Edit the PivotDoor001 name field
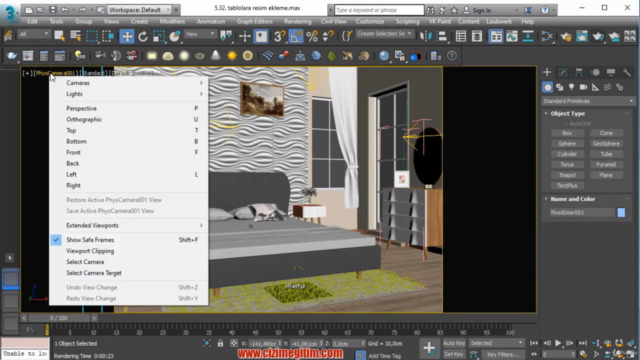The image size is (640, 360). 582,213
